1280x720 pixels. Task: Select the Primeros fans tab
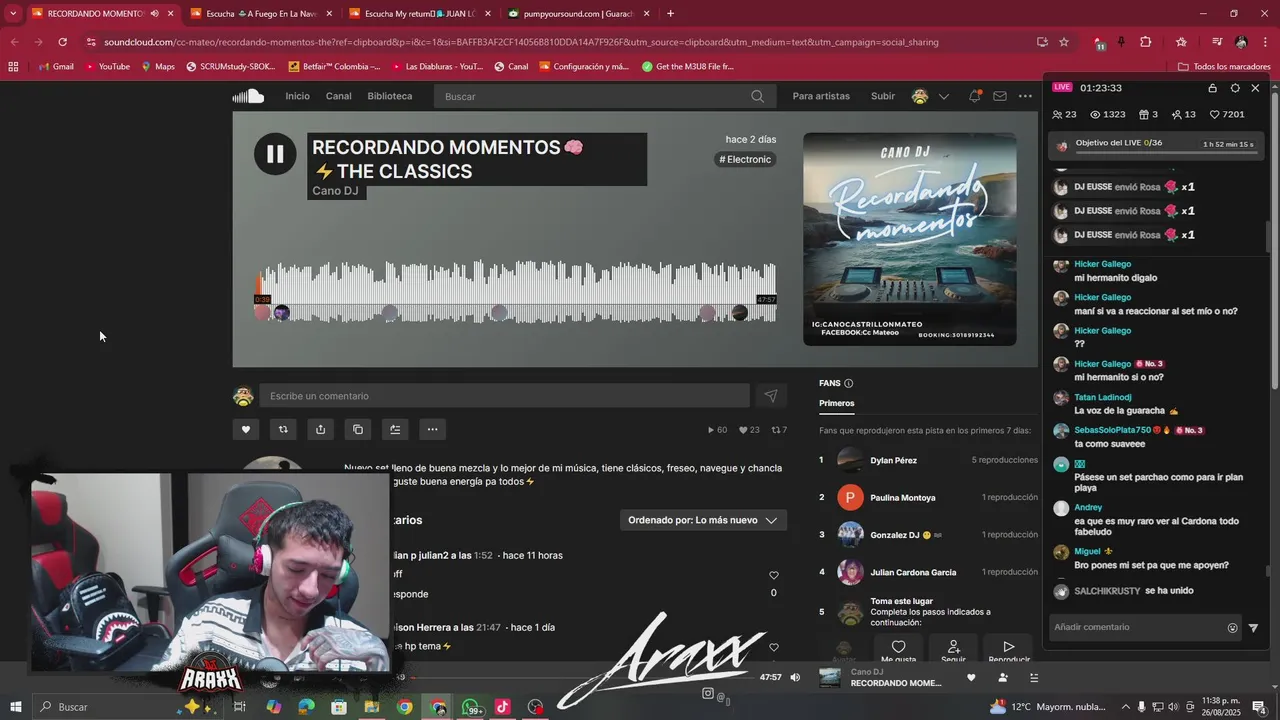[x=836, y=403]
